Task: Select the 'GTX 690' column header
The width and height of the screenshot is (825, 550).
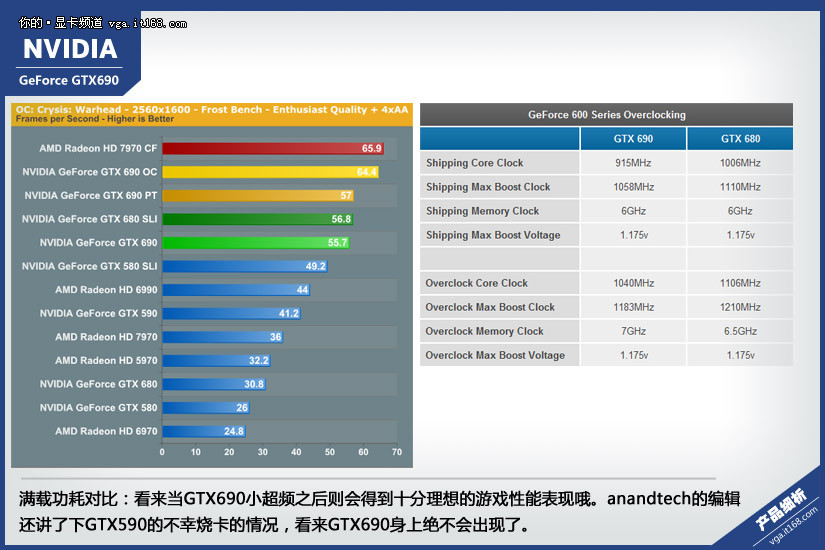Action: [633, 139]
